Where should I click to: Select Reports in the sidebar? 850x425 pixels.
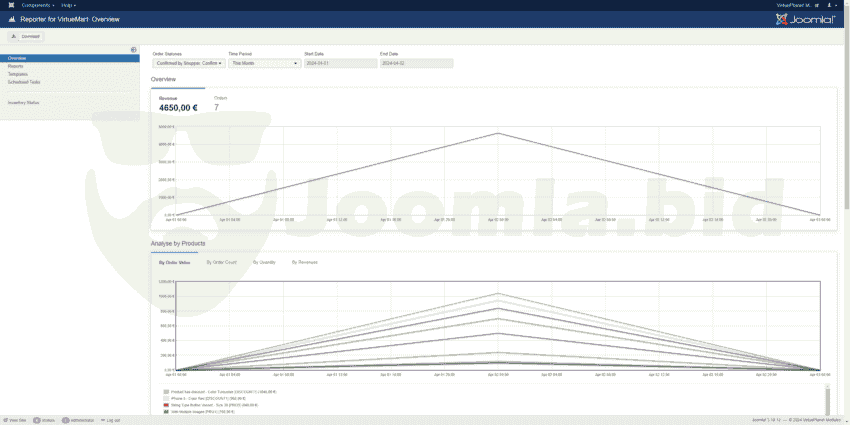point(16,66)
